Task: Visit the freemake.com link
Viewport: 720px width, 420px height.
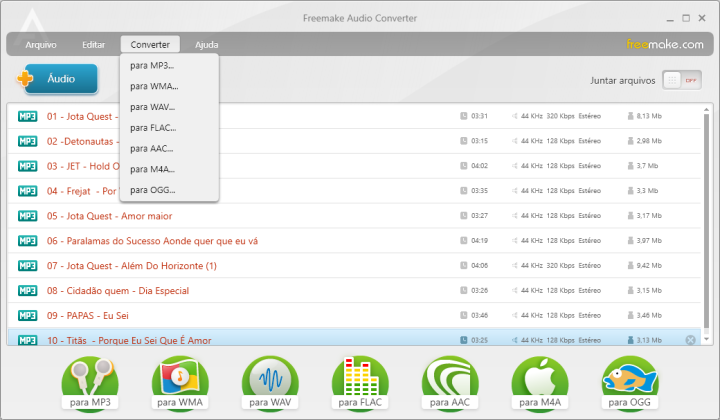Action: click(x=665, y=45)
